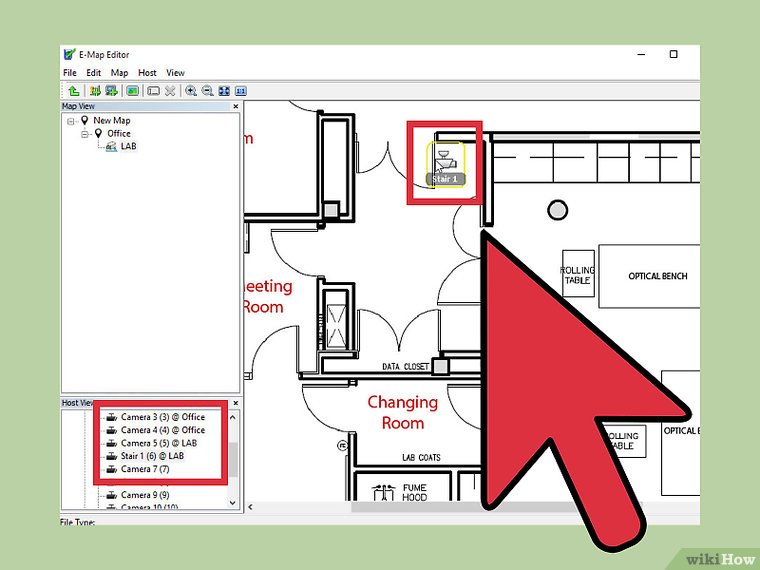Collapse the Office tree node
This screenshot has width=760, height=570.
[x=86, y=133]
